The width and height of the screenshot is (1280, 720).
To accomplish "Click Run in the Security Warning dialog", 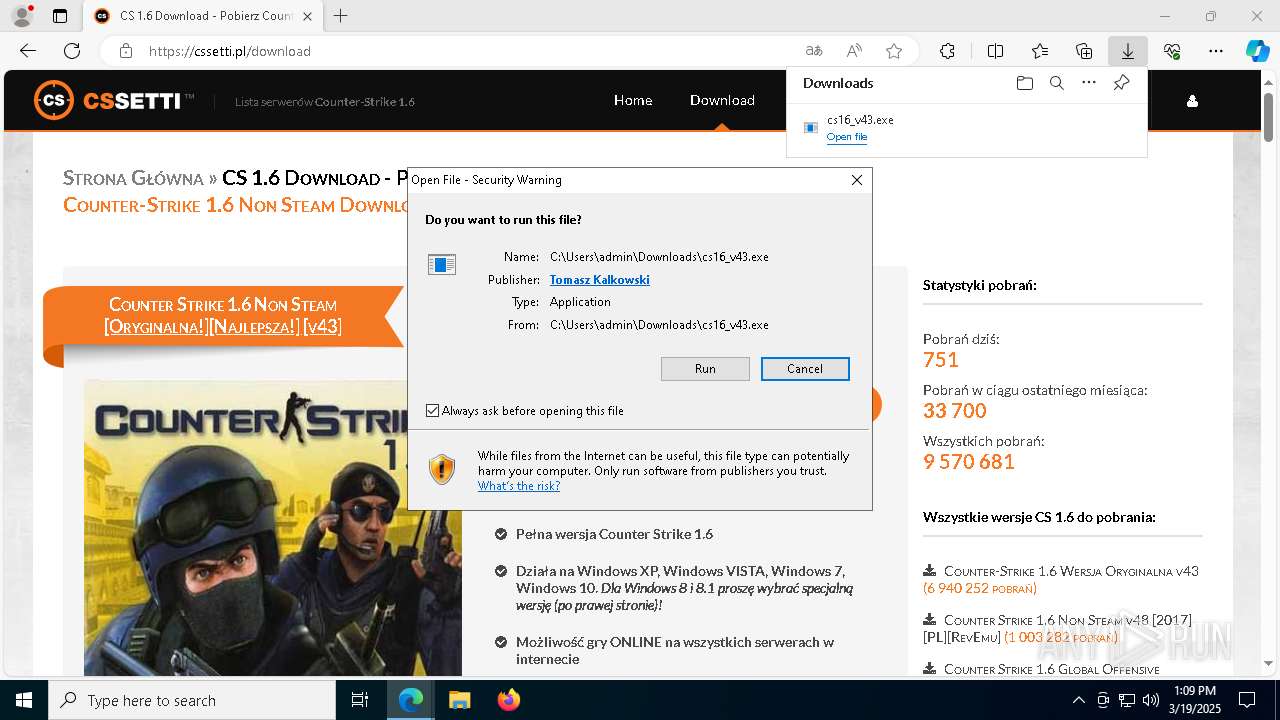I will click(x=705, y=369).
